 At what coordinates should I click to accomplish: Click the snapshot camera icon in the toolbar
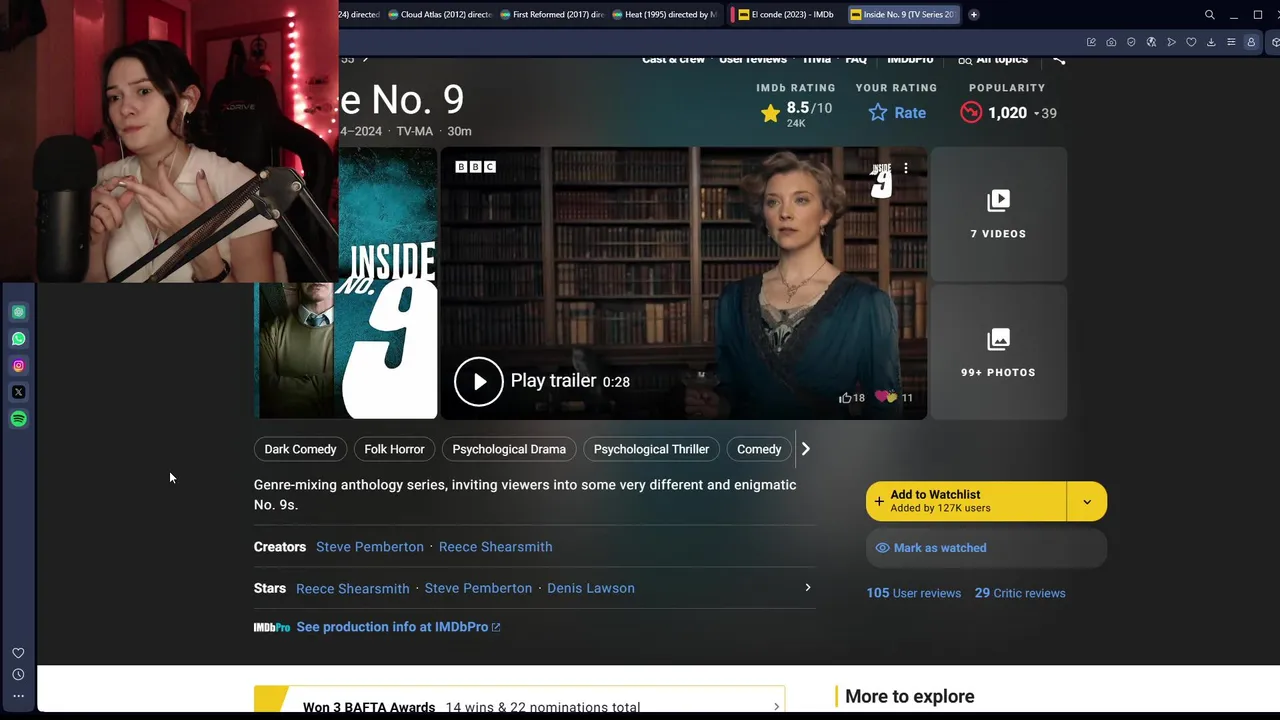(x=1111, y=42)
